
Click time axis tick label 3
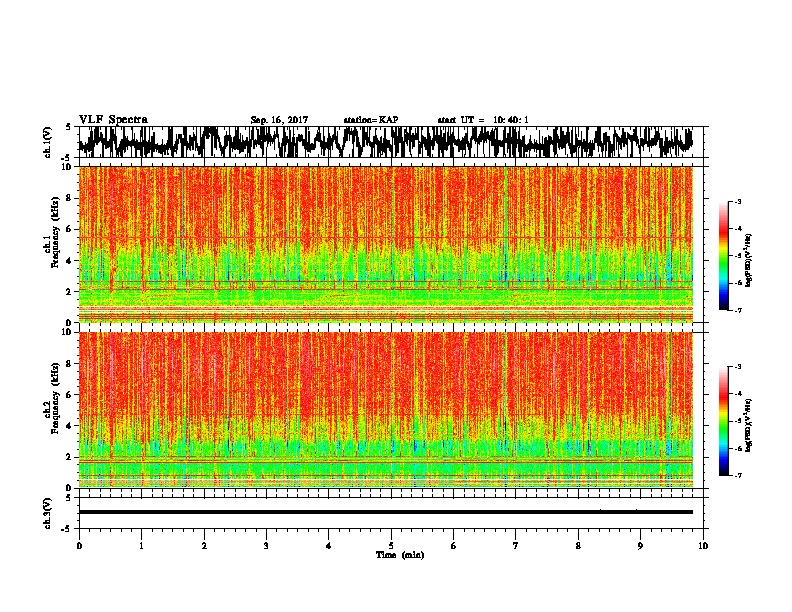(x=266, y=546)
